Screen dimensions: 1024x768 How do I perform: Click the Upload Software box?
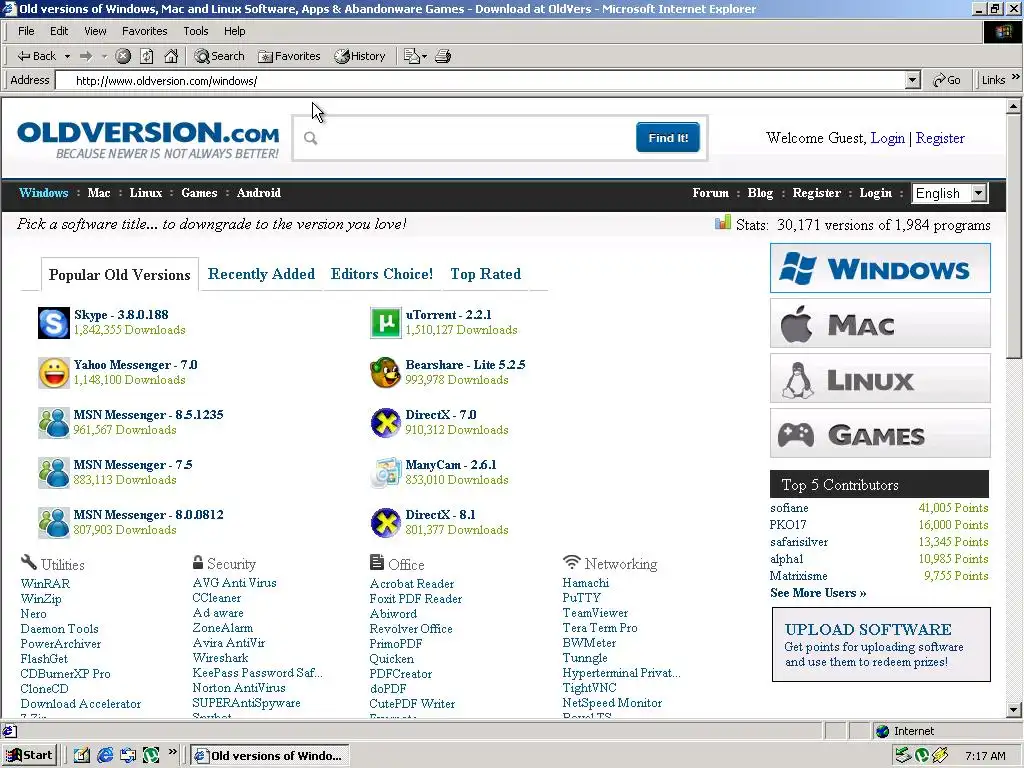(x=881, y=645)
